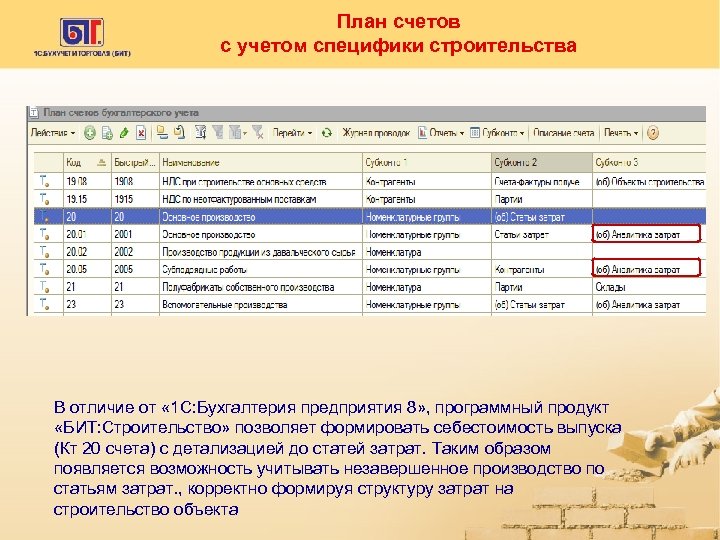Click НДС по неотфактурованным поставкам cell
This screenshot has width=720, height=540.
click(x=261, y=199)
